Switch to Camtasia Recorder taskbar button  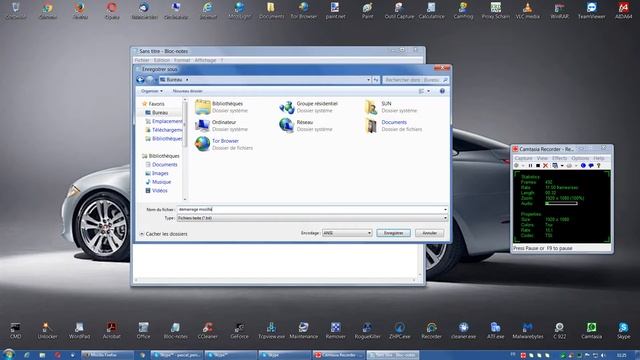click(x=338, y=355)
